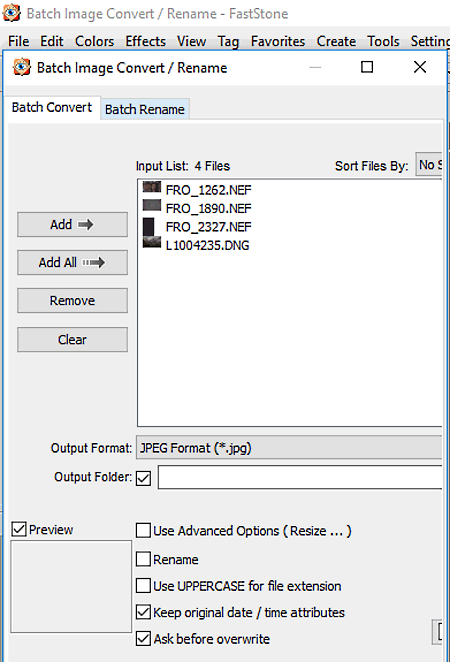Switch to the Batch Convert tab
The height and width of the screenshot is (662, 450).
[x=52, y=108]
